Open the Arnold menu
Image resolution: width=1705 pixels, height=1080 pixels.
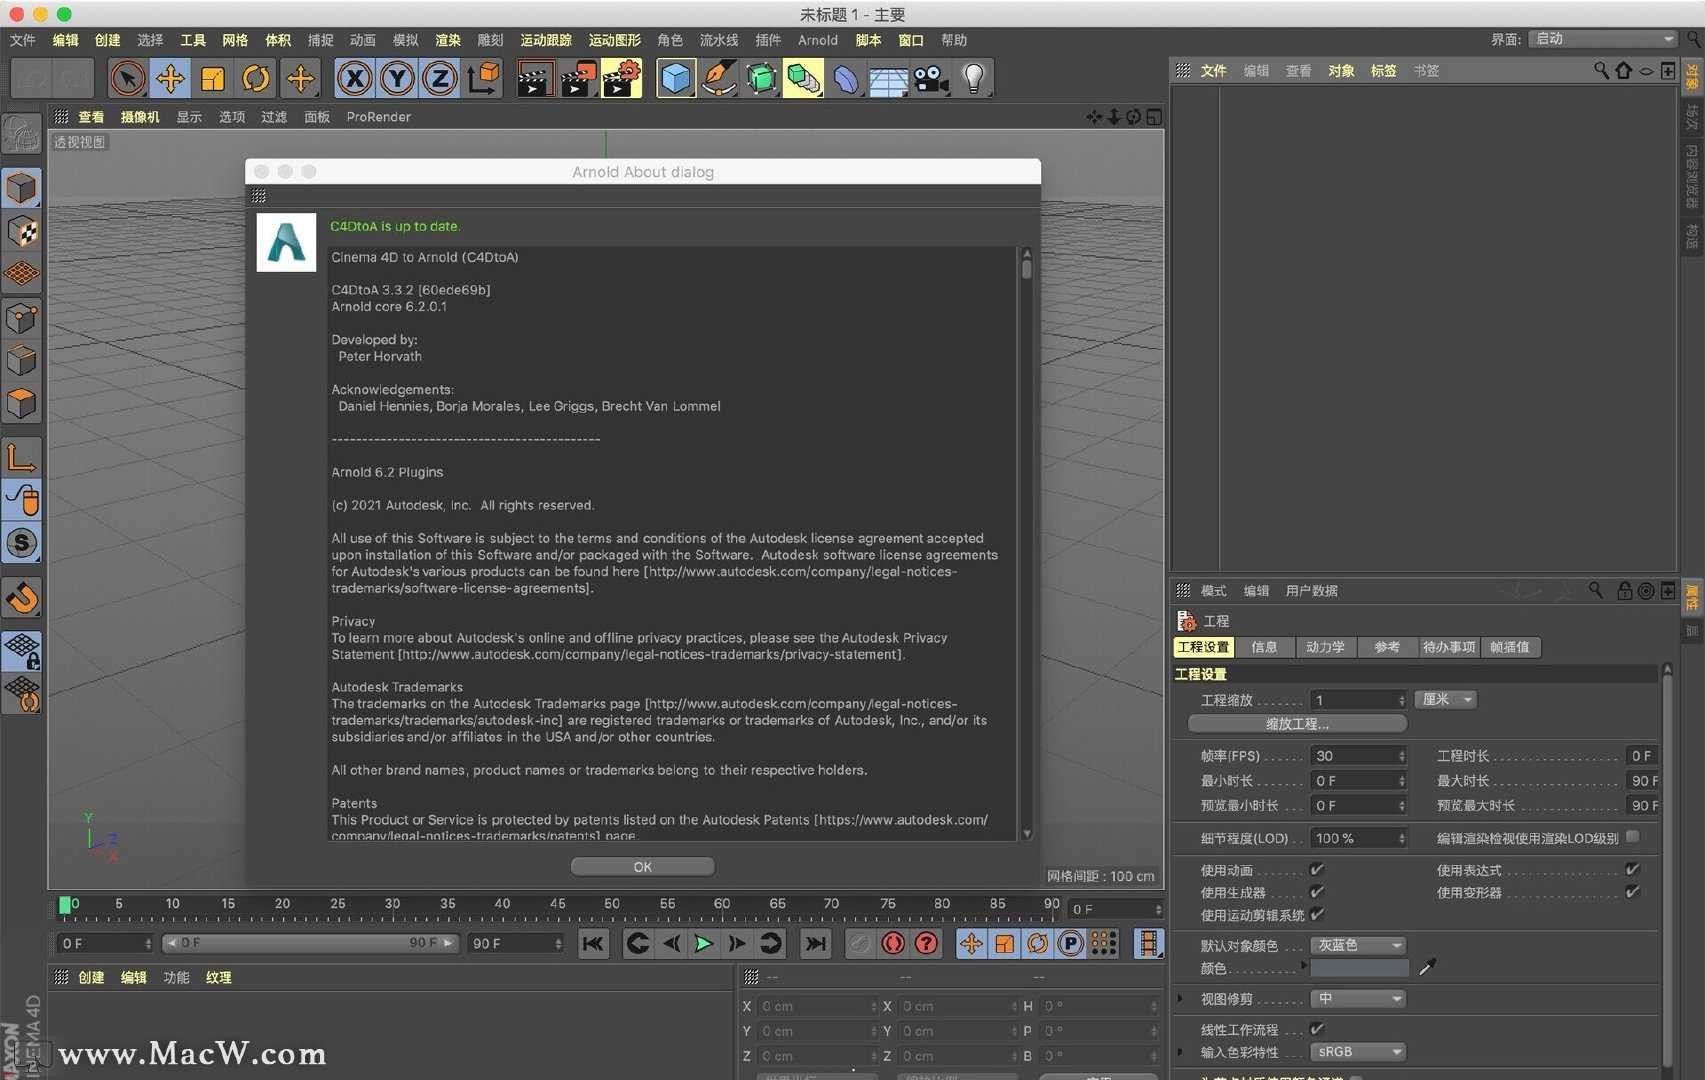pos(817,40)
